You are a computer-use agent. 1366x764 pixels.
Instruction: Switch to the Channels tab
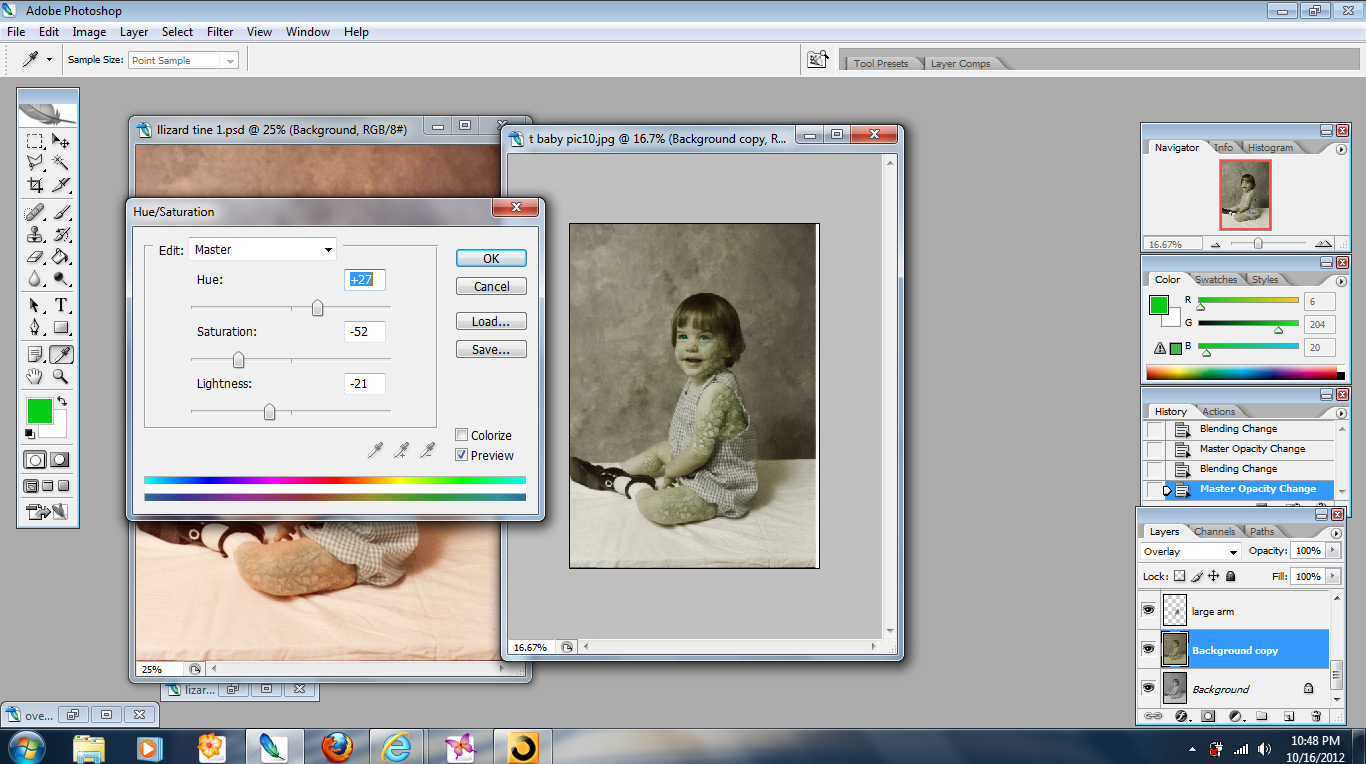coord(1214,532)
